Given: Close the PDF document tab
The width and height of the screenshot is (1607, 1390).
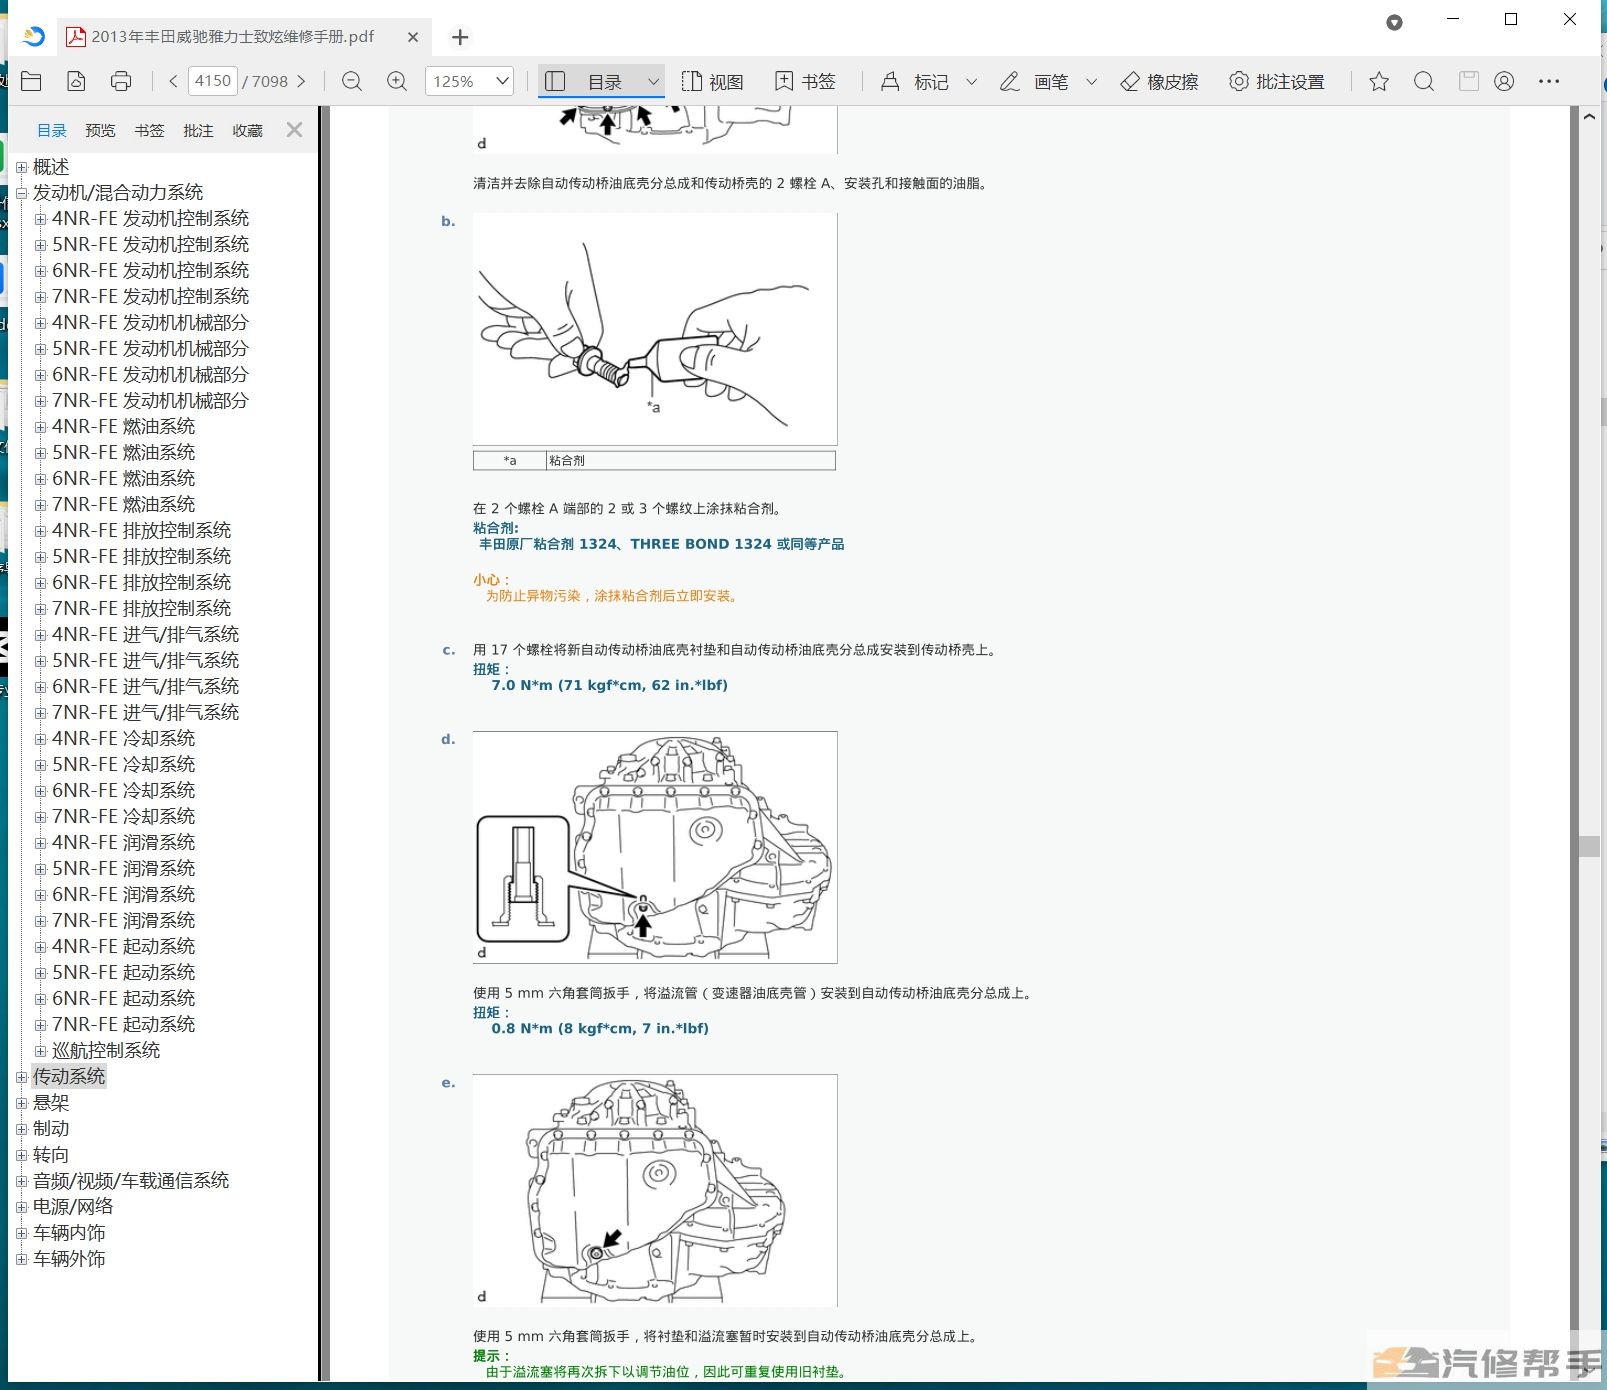Looking at the screenshot, I should [413, 37].
